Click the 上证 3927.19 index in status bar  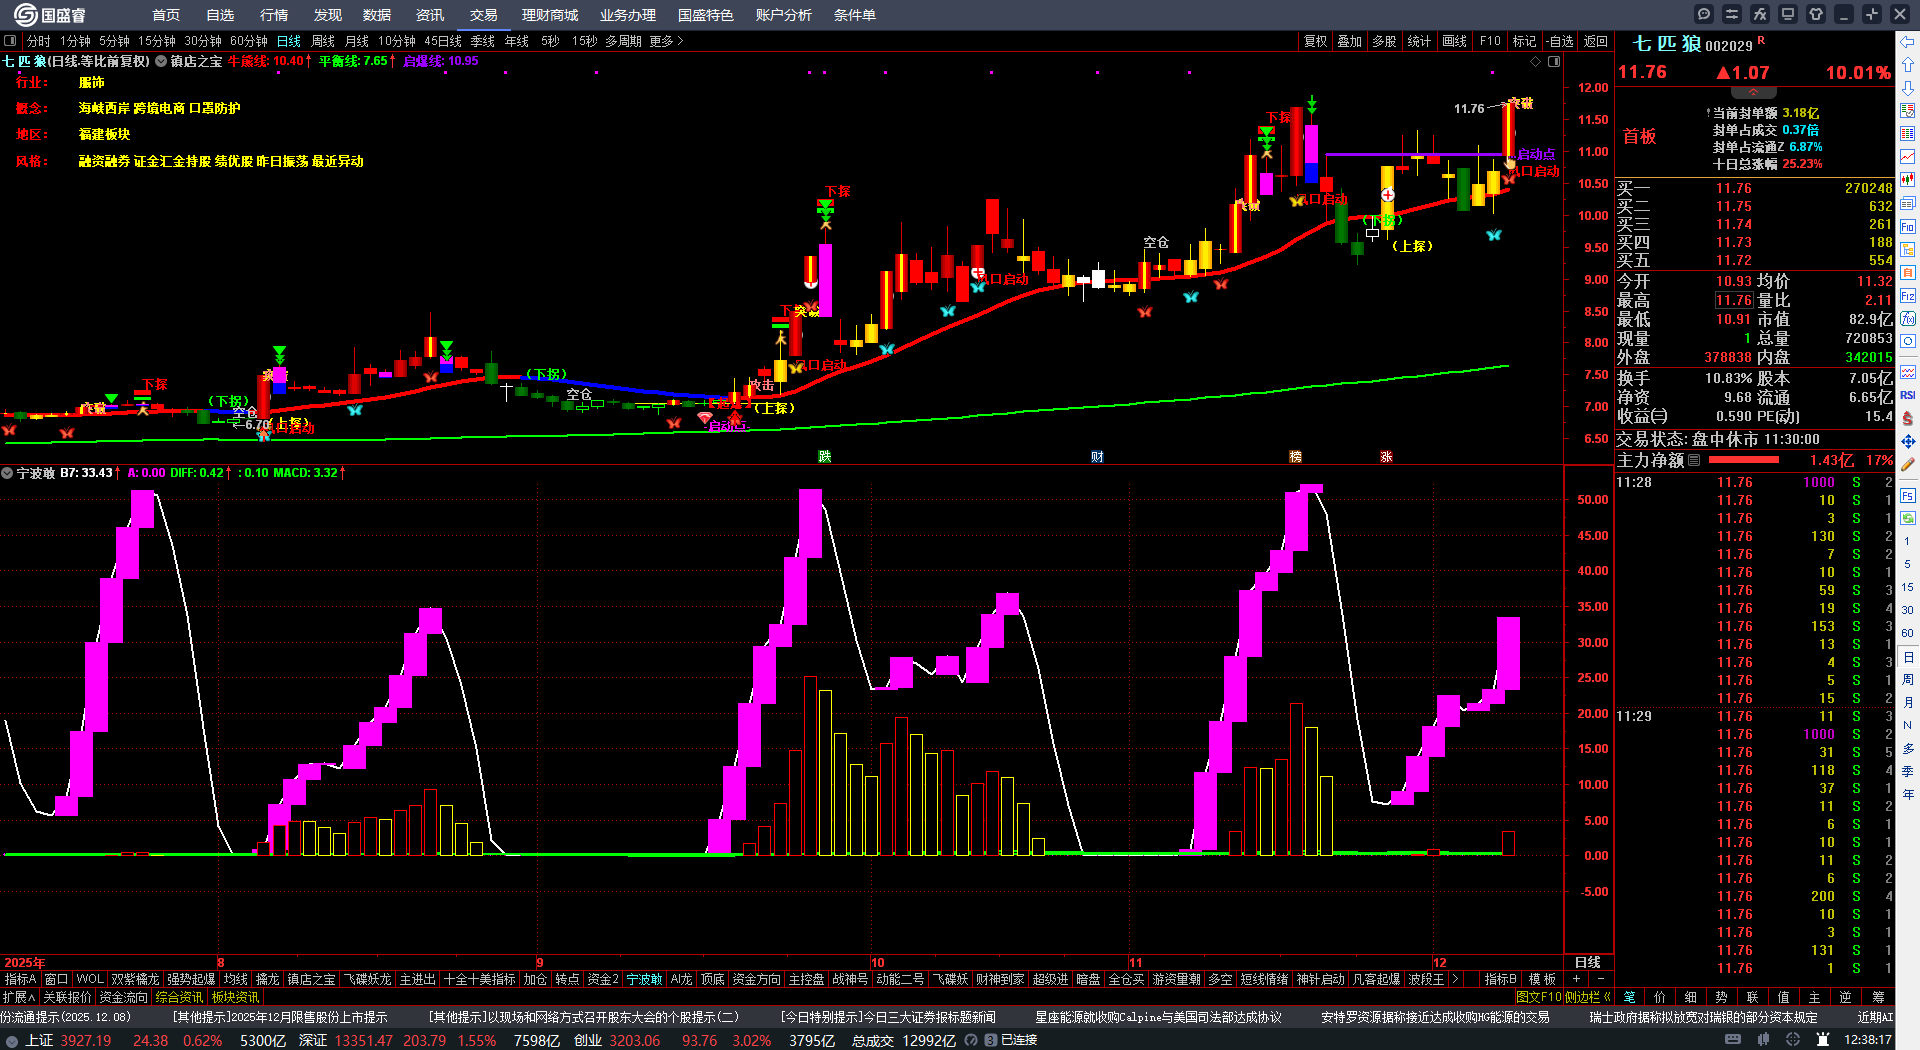pyautogui.click(x=68, y=1040)
